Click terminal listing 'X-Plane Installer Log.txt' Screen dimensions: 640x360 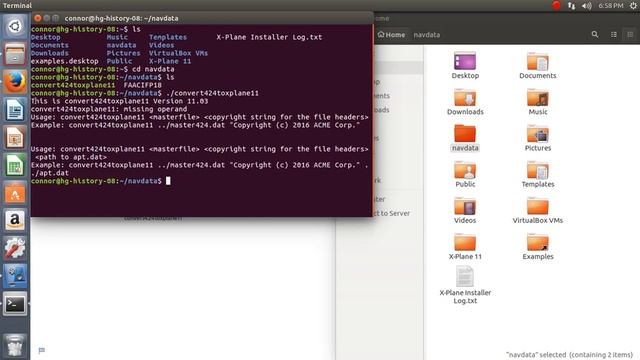[x=269, y=37]
